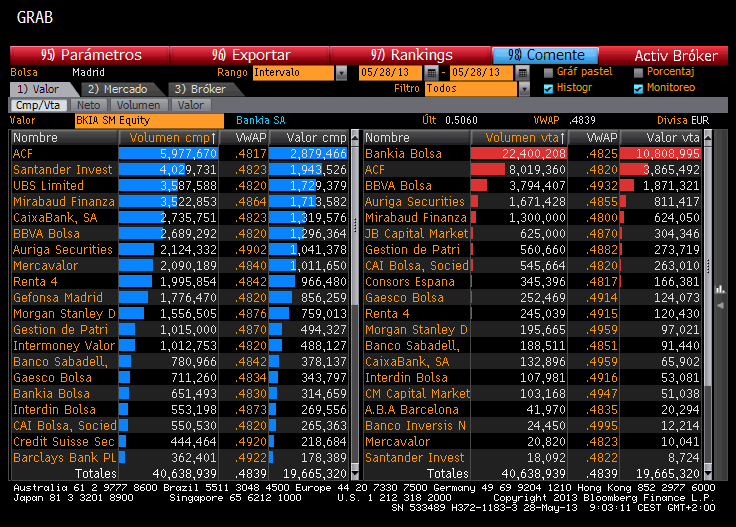Click 96) Exportar button

click(250, 55)
